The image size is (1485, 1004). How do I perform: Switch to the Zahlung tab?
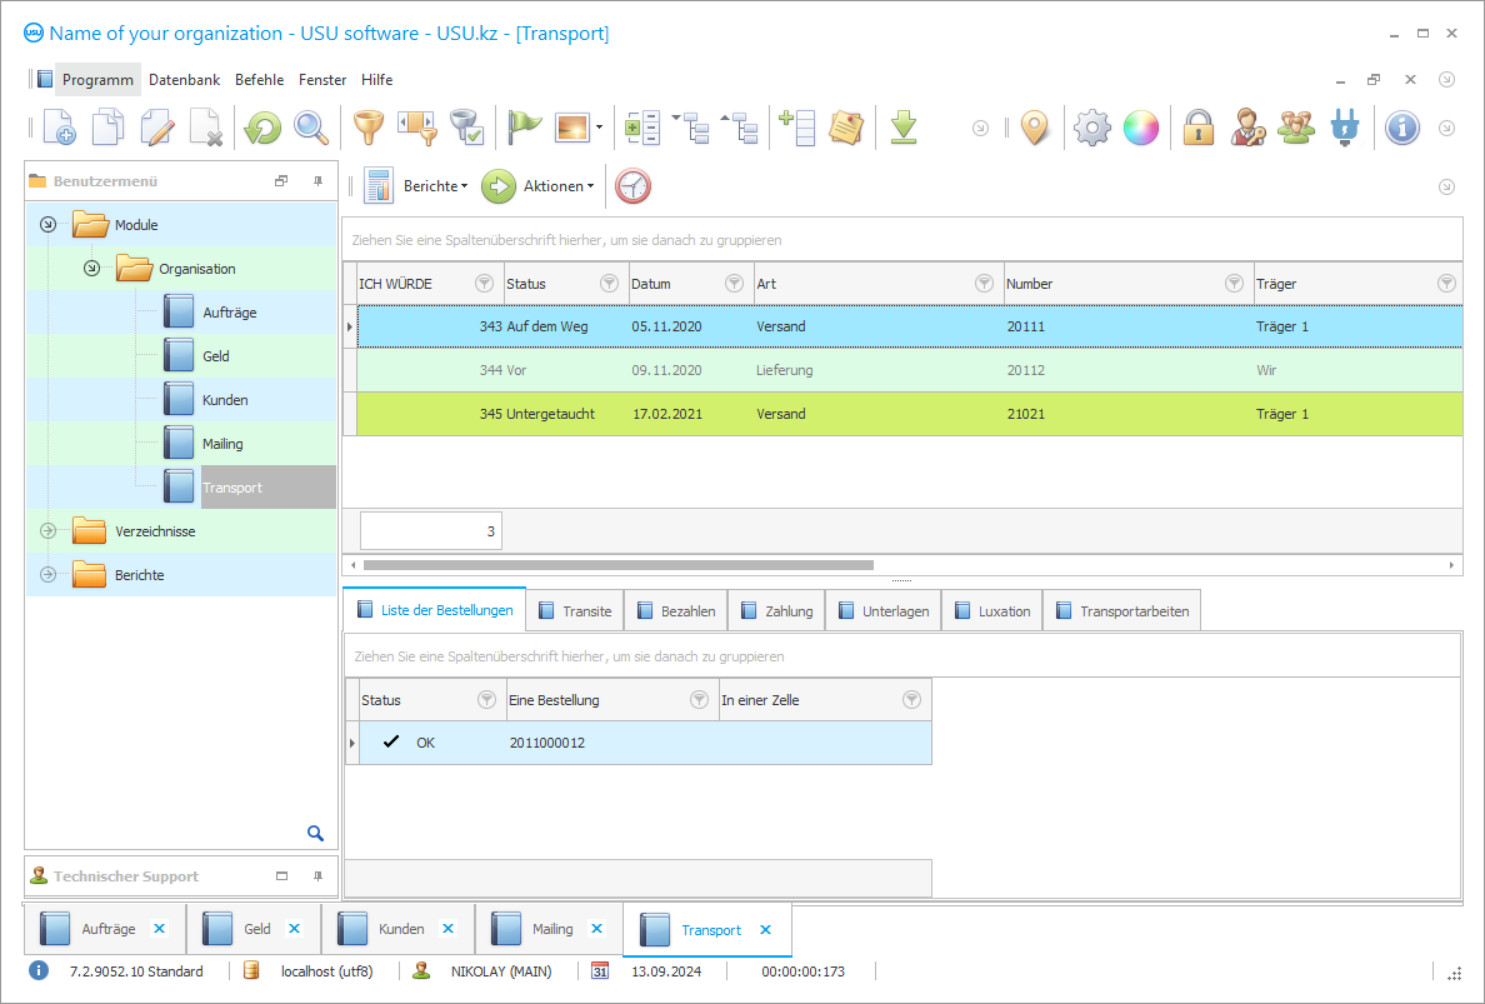tap(776, 611)
